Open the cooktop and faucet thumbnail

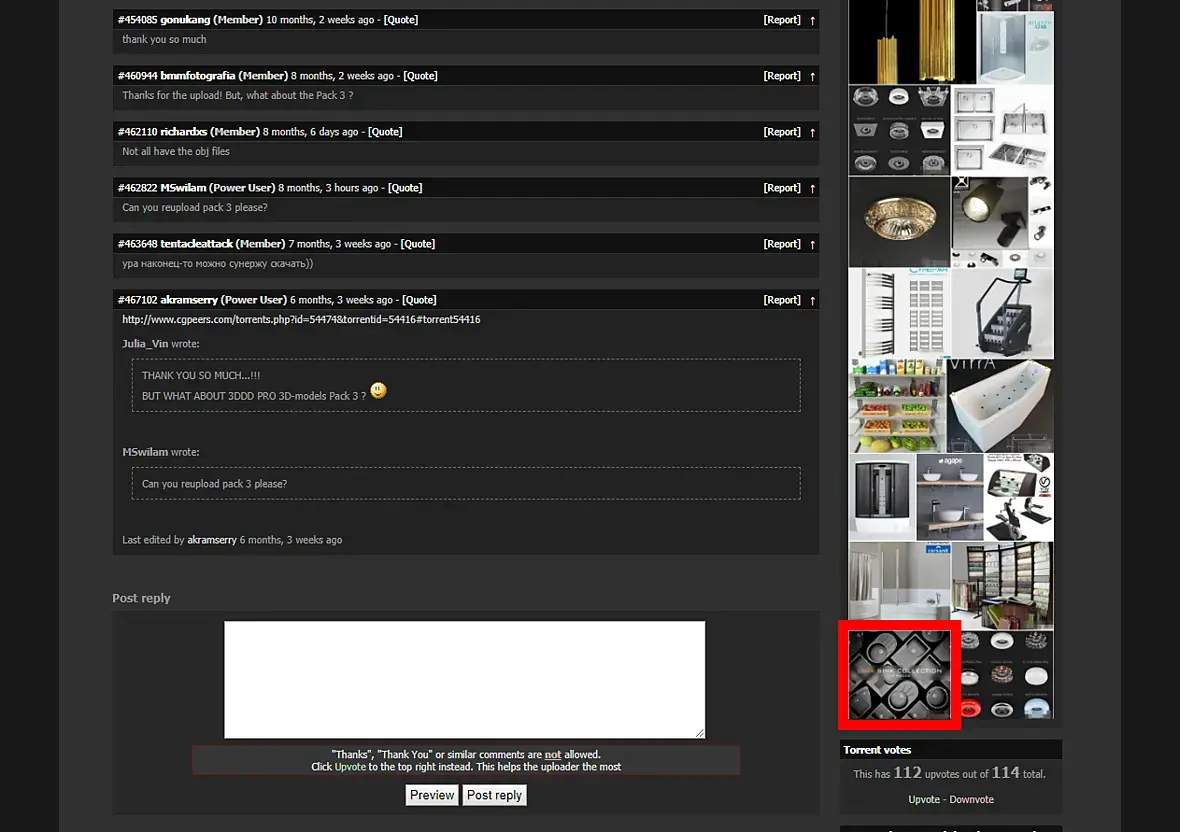coord(1019,496)
